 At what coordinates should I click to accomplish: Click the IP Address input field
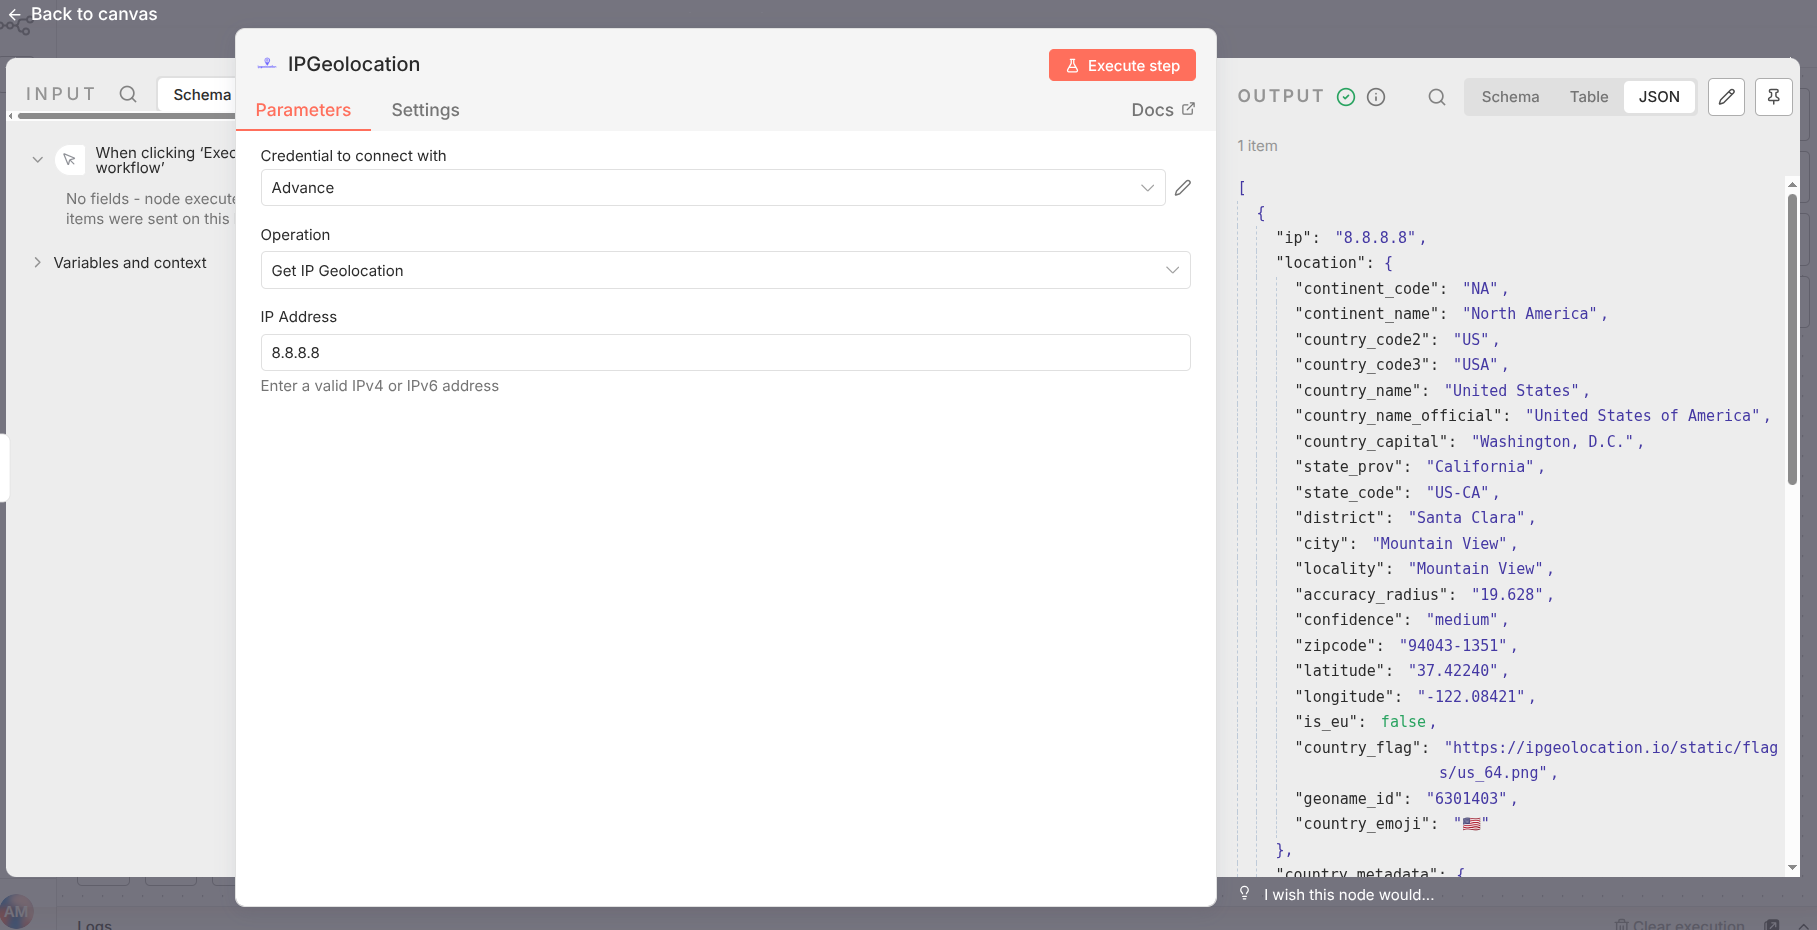point(724,353)
